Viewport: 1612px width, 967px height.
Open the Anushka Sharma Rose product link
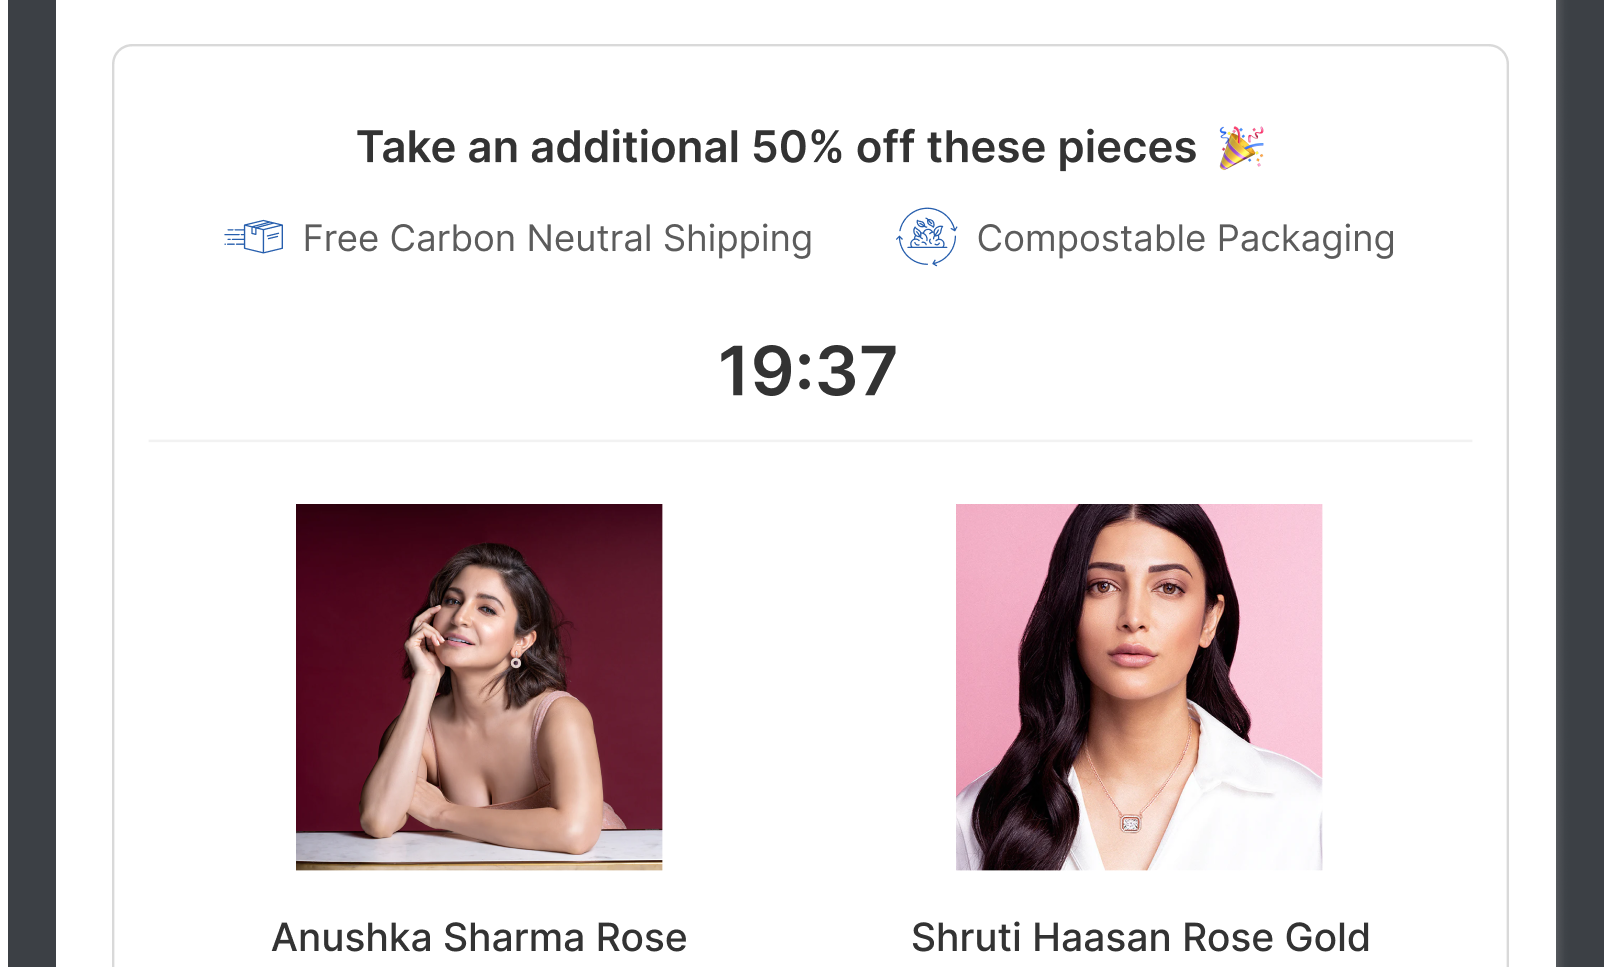[x=478, y=686]
